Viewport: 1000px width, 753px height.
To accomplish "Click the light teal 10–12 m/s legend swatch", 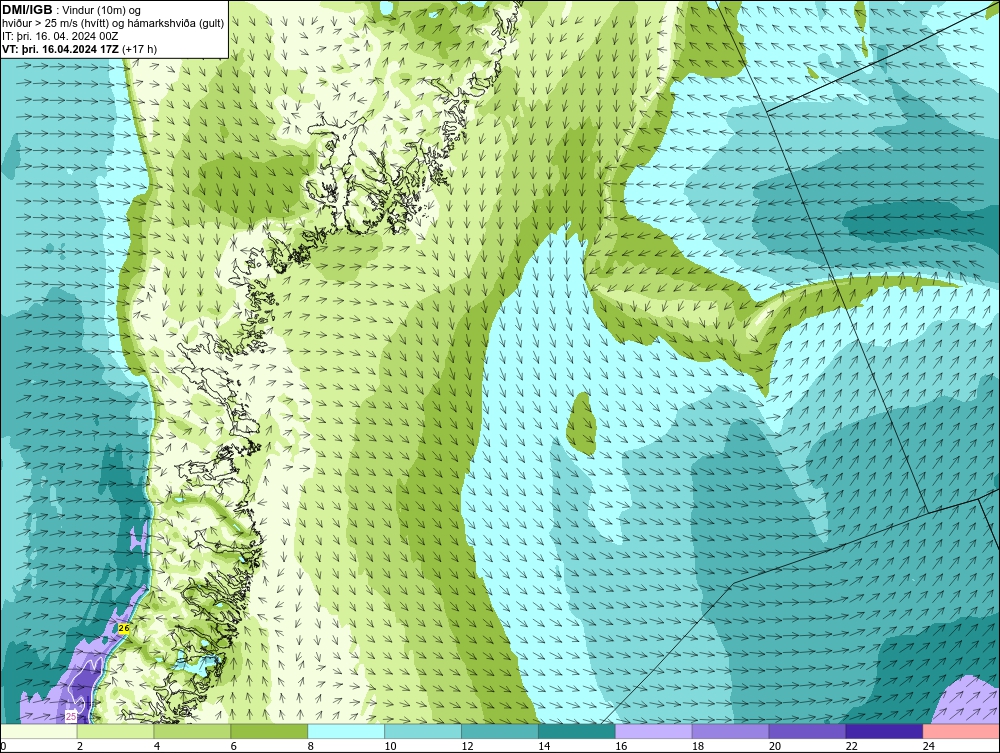I will pyautogui.click(x=423, y=731).
